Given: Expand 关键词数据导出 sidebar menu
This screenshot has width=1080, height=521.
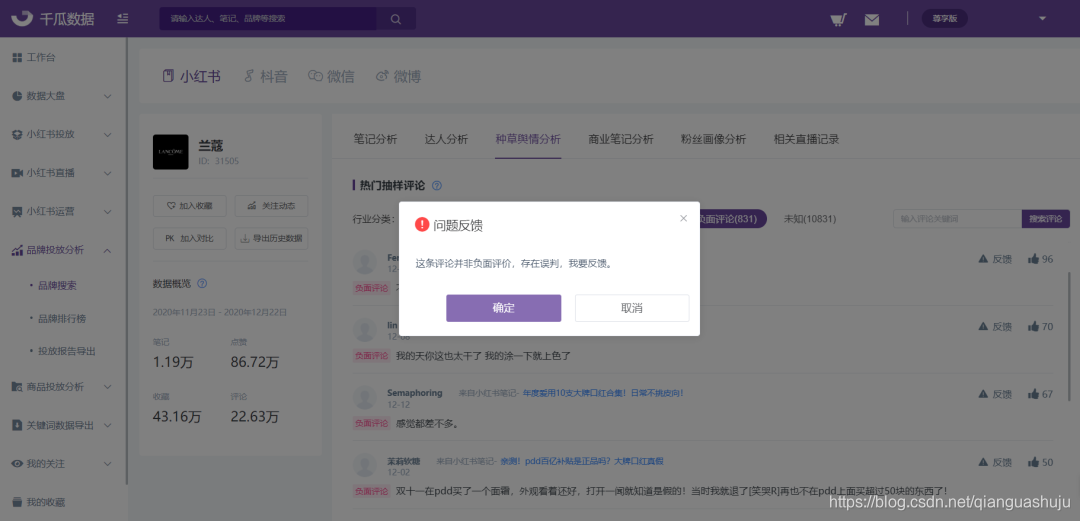Looking at the screenshot, I should point(63,425).
